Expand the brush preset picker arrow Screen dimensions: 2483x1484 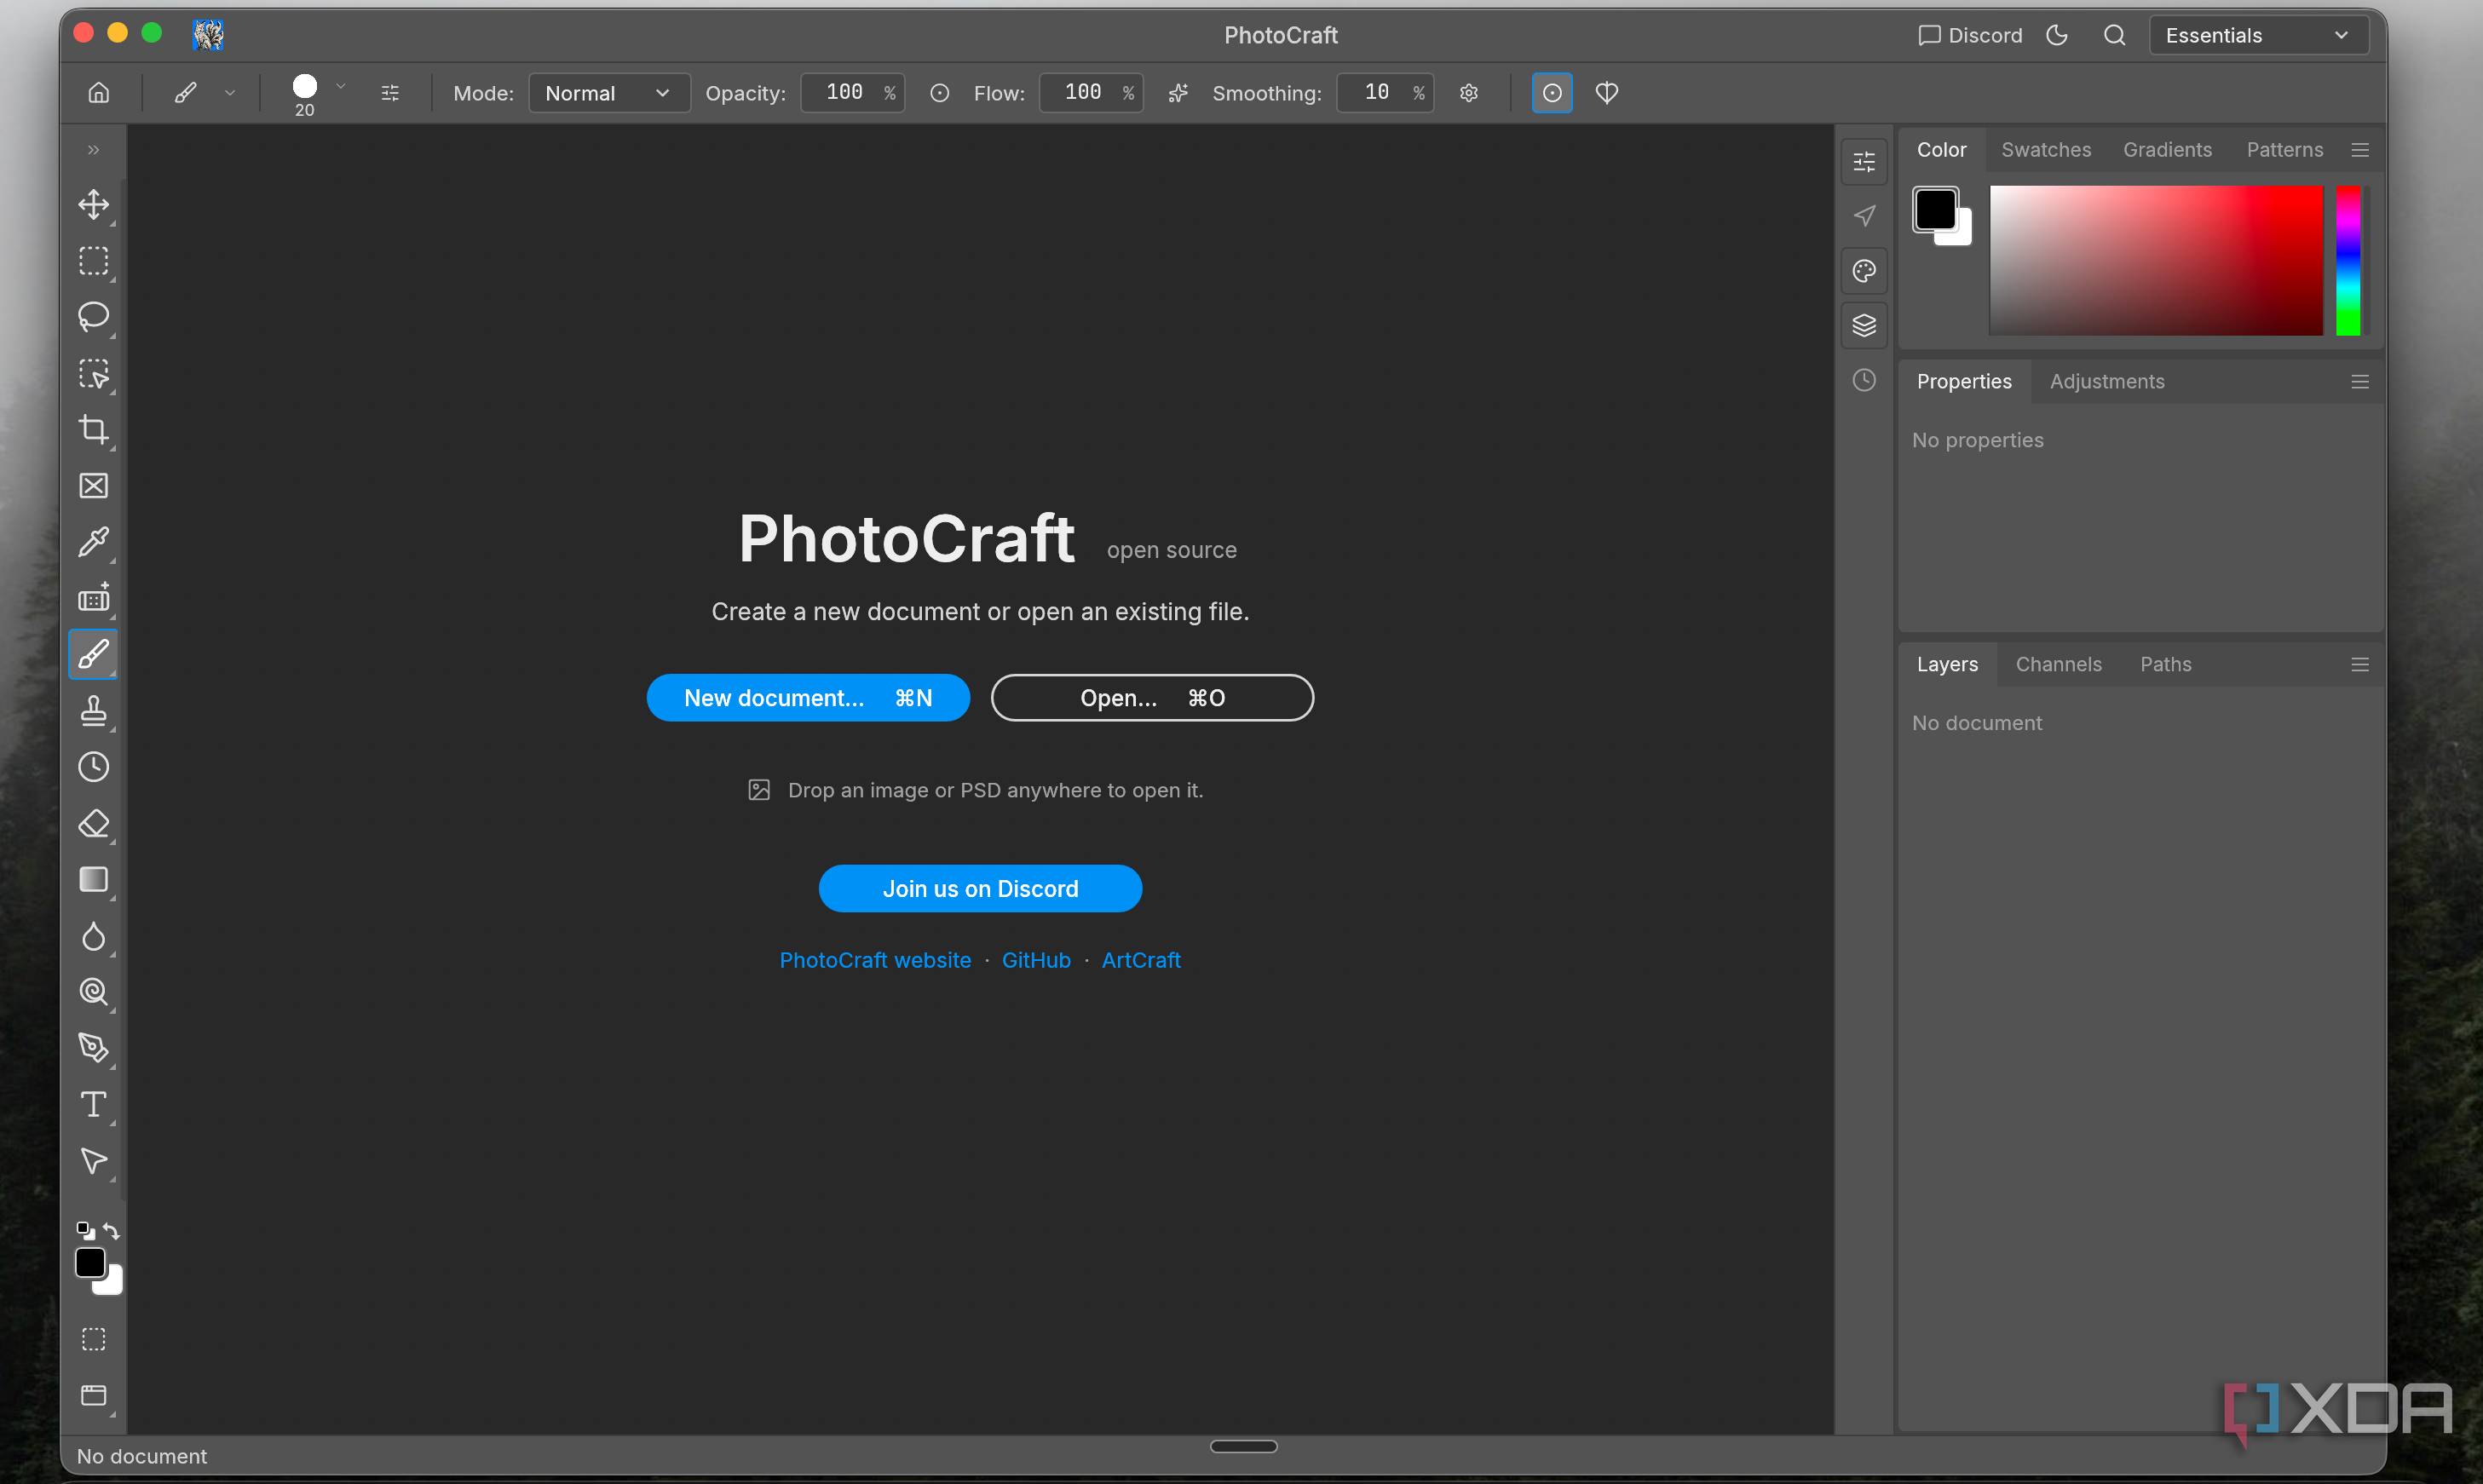click(341, 87)
